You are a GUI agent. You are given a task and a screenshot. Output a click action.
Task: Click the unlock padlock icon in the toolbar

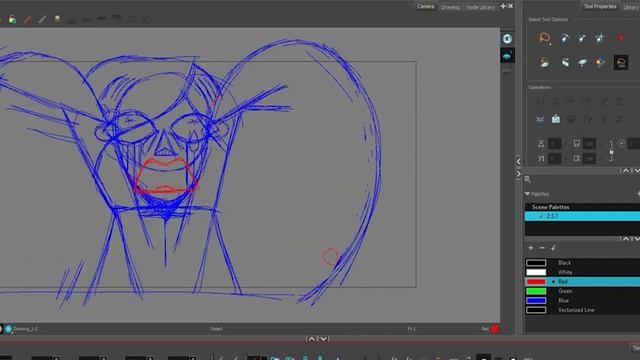coord(12,19)
